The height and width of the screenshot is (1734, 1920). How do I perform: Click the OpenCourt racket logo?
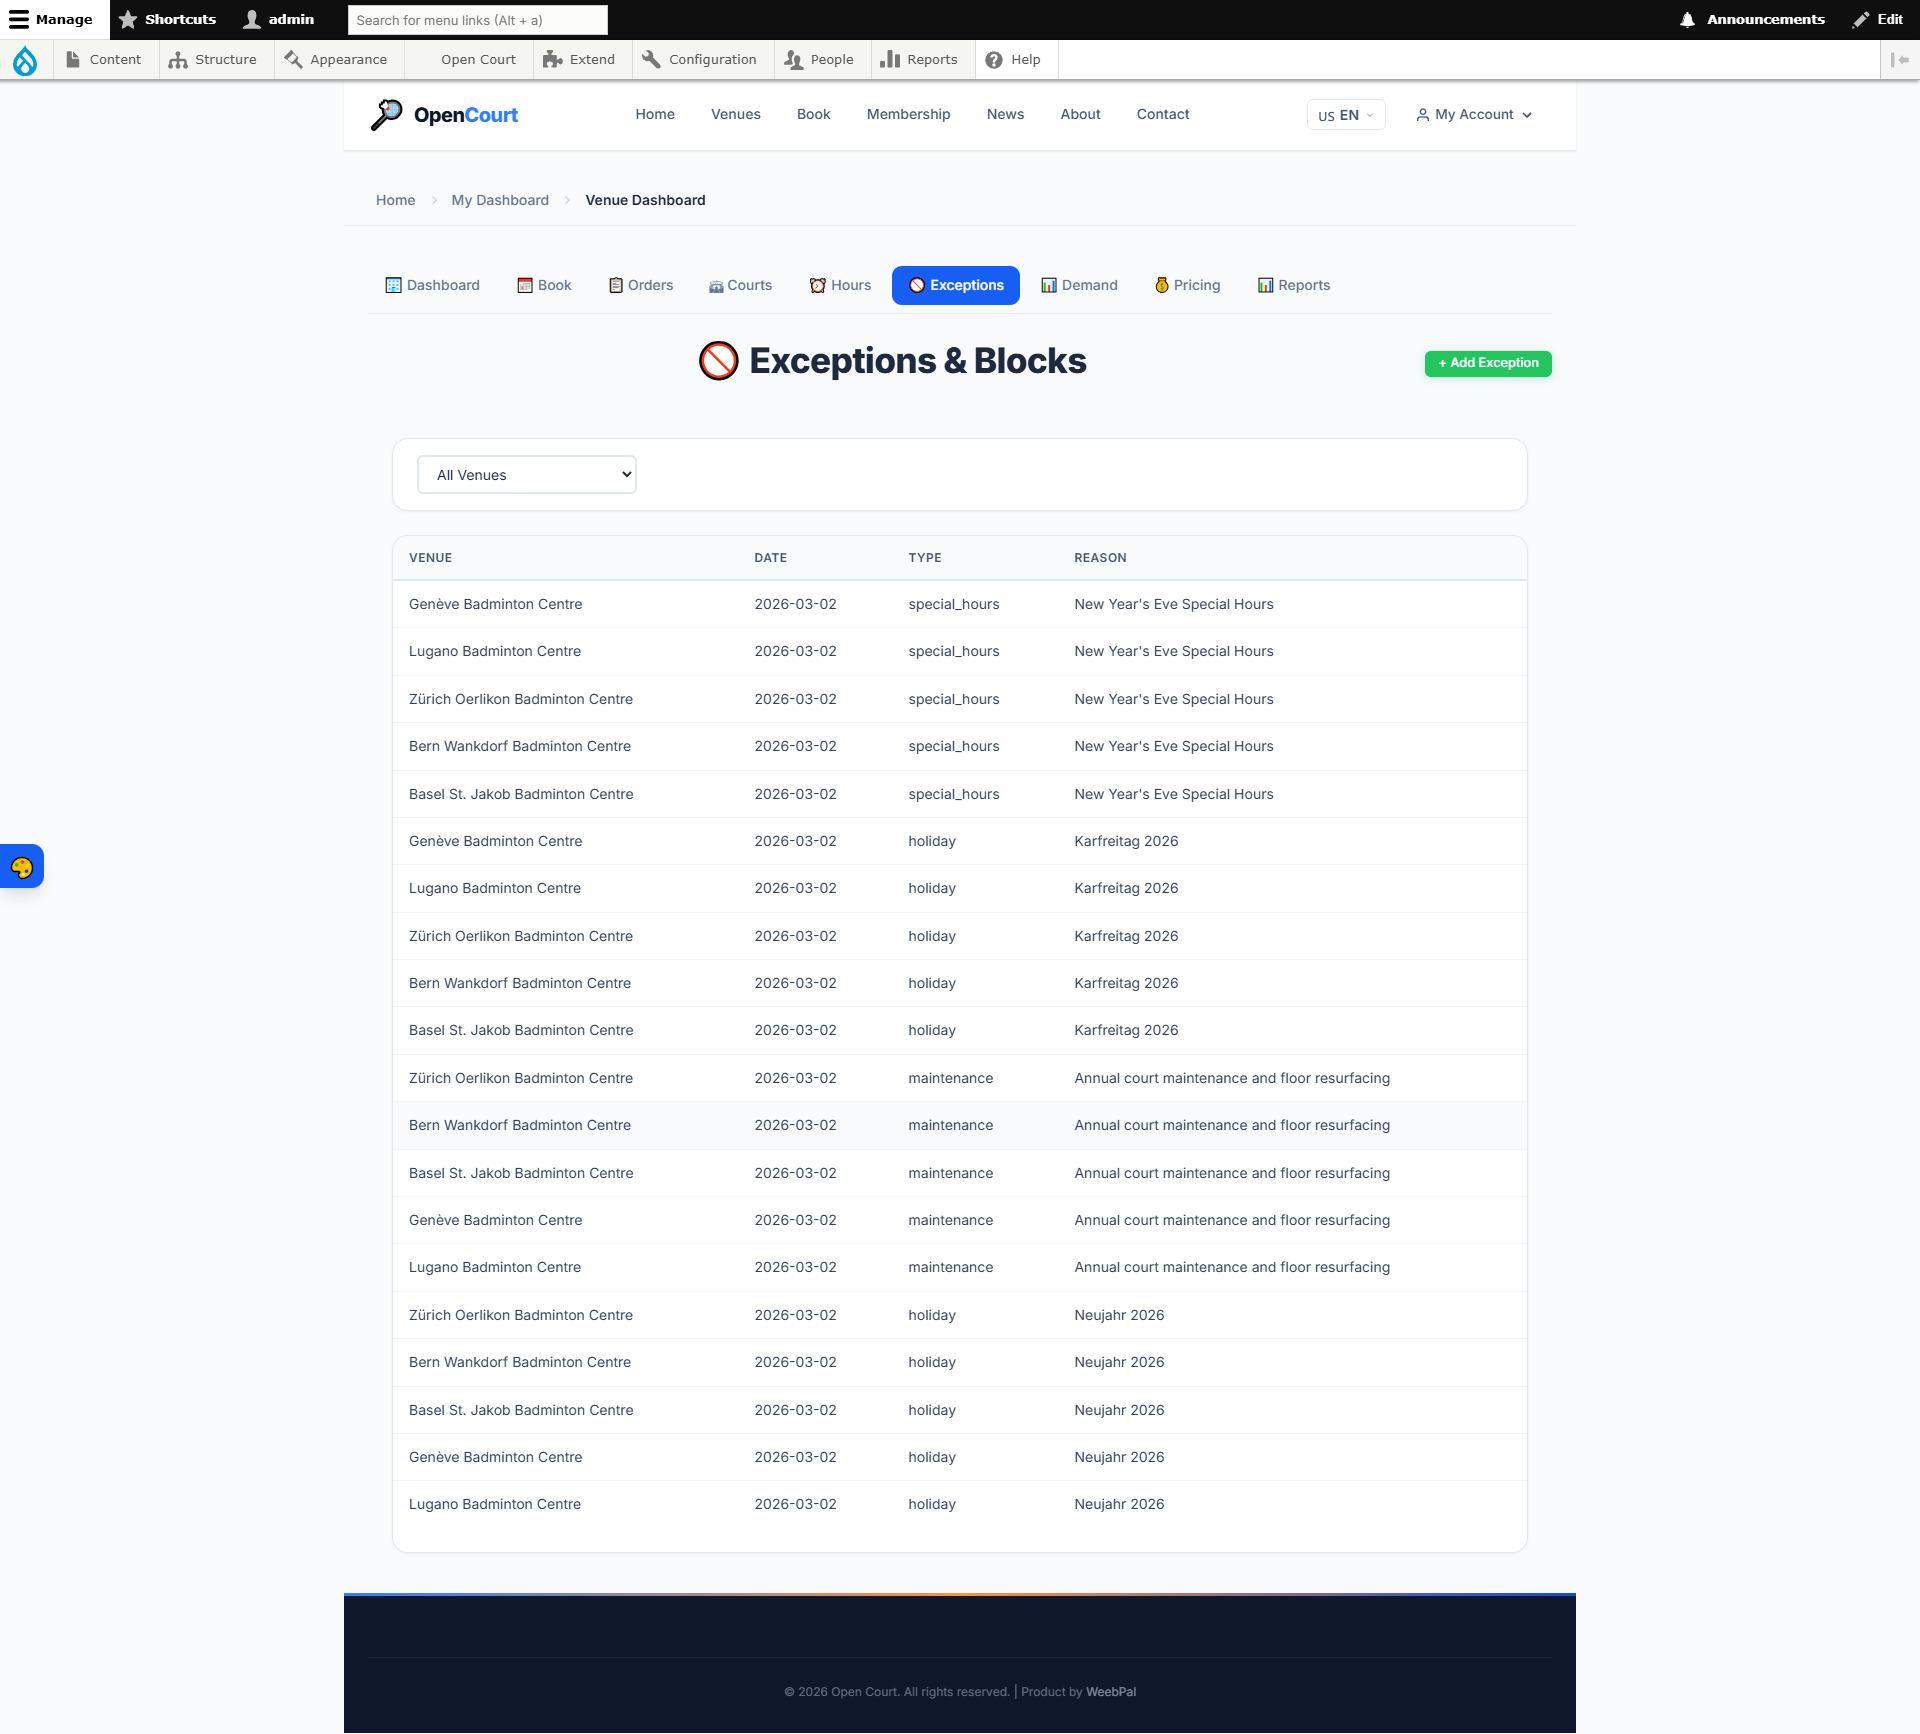[387, 115]
